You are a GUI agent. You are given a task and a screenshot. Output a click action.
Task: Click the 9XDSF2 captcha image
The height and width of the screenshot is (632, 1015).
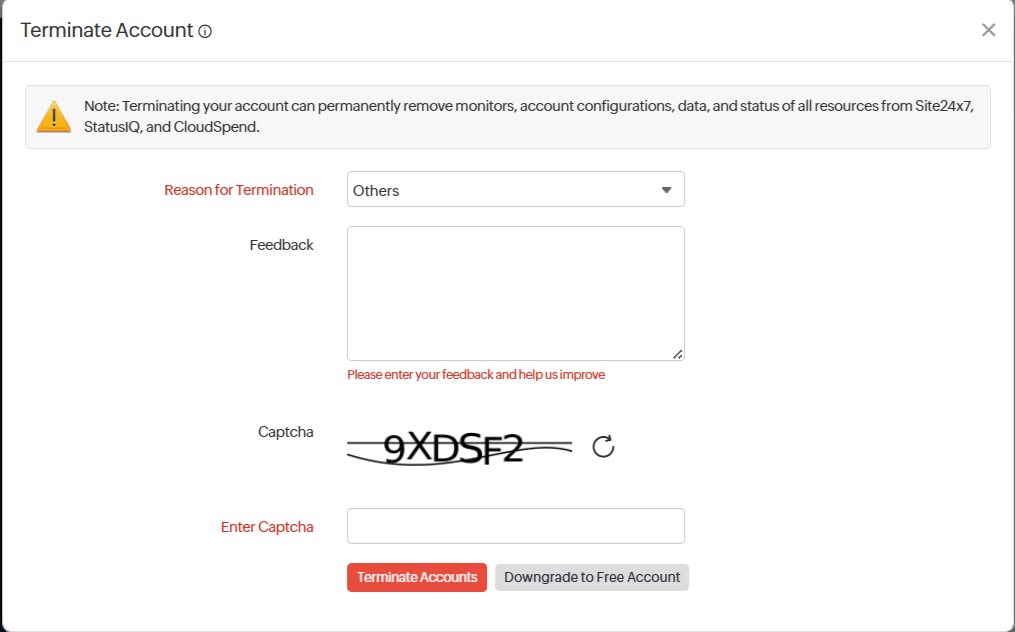pyautogui.click(x=460, y=448)
